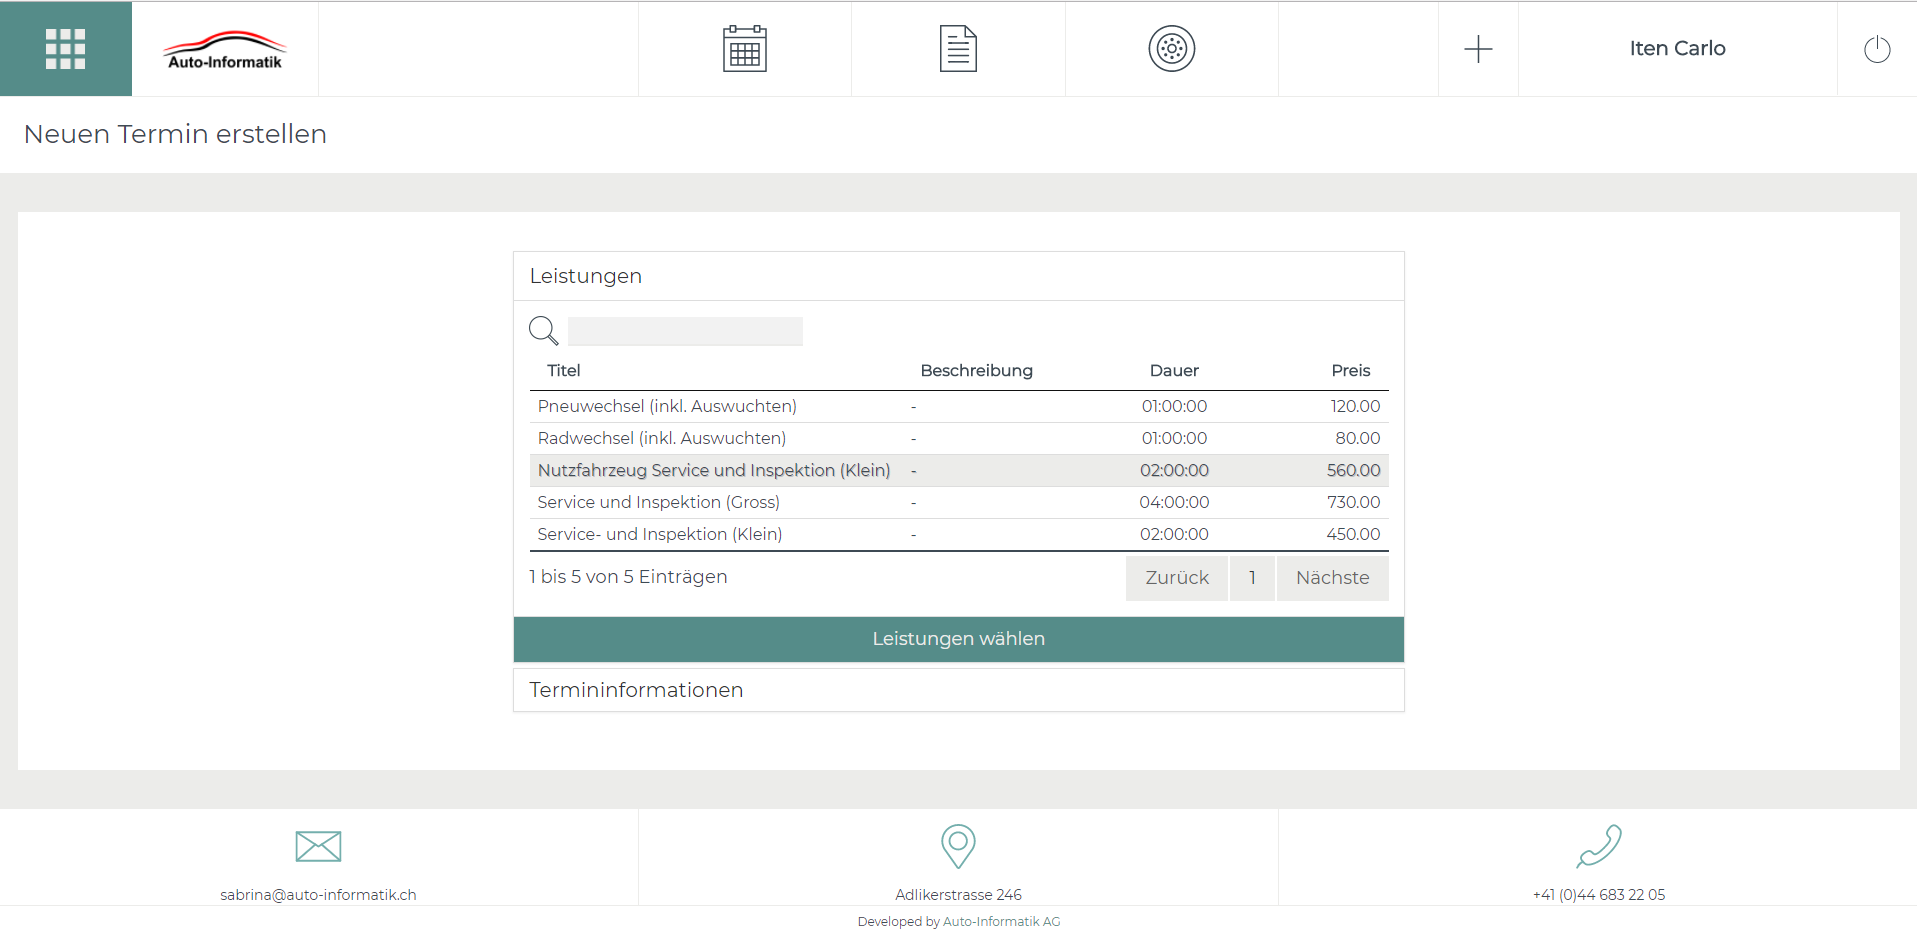1917x941 pixels.
Task: Select Pneuwechsel (inkl. Auswuchten) row
Action: click(959, 406)
